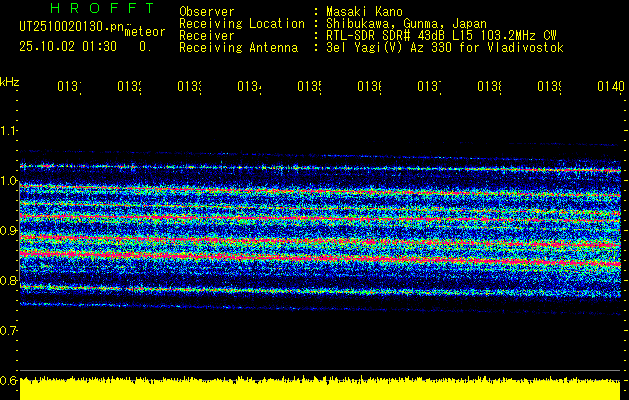Click the 0.8 frequency axis label
629x400 pixels.
pyautogui.click(x=9, y=281)
